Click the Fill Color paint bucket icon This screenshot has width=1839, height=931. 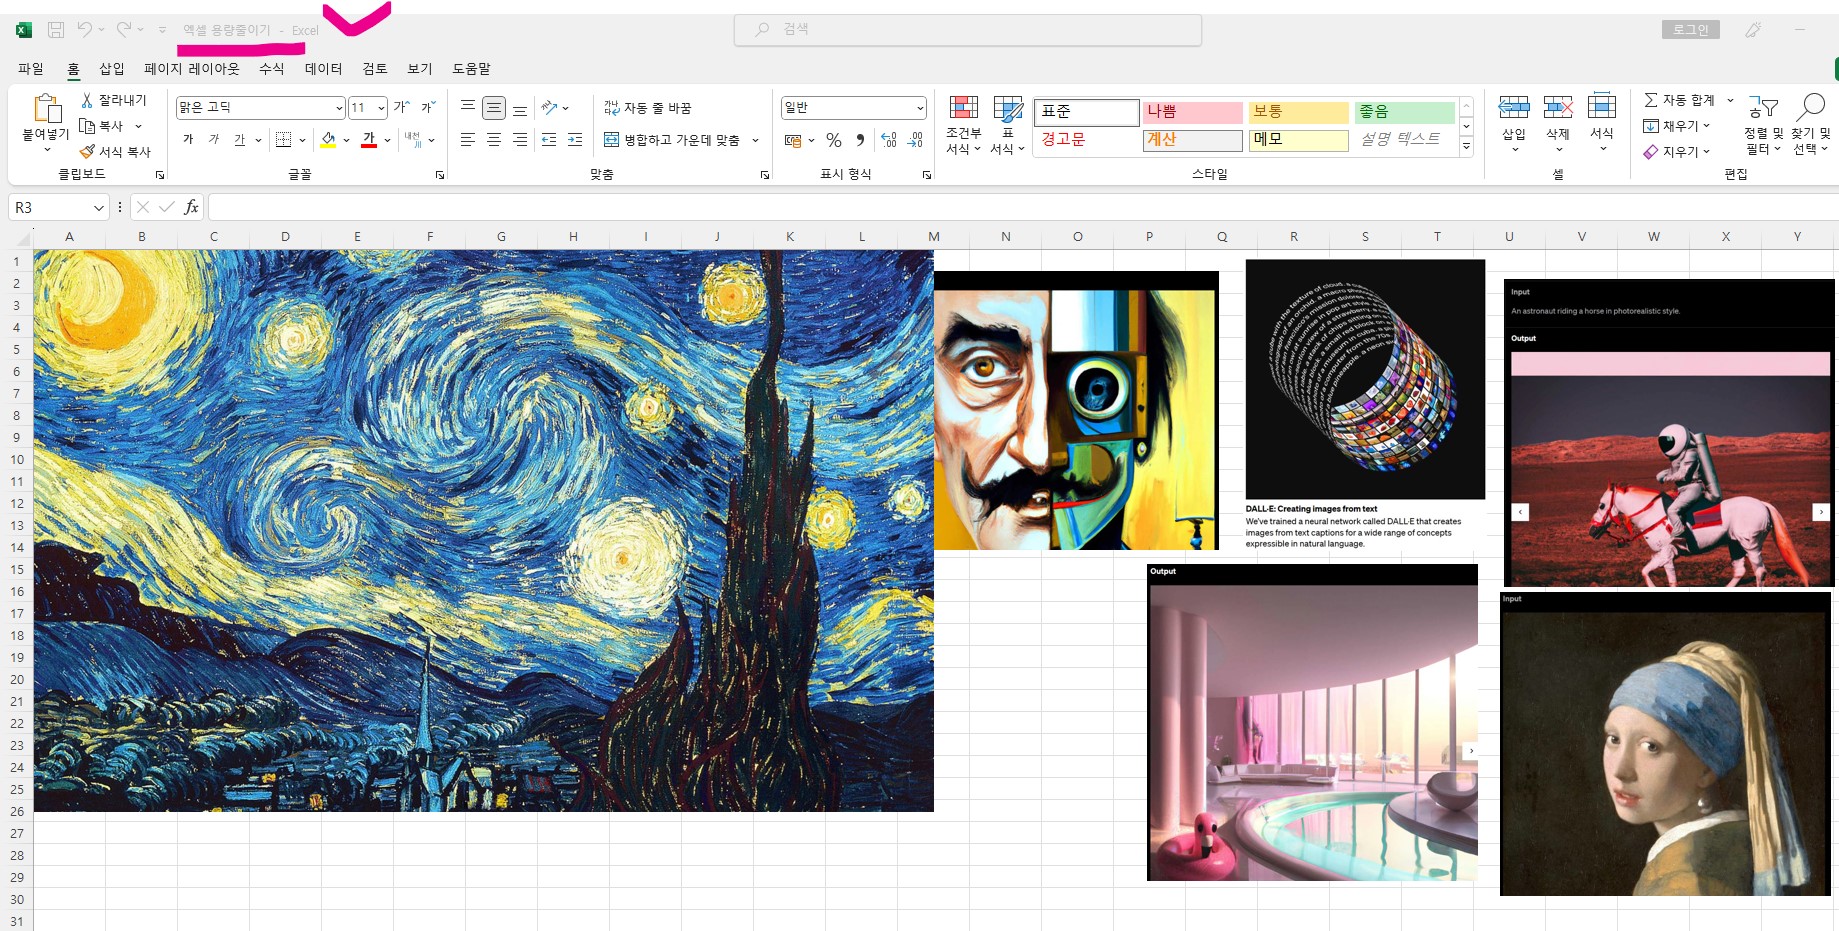pyautogui.click(x=328, y=140)
